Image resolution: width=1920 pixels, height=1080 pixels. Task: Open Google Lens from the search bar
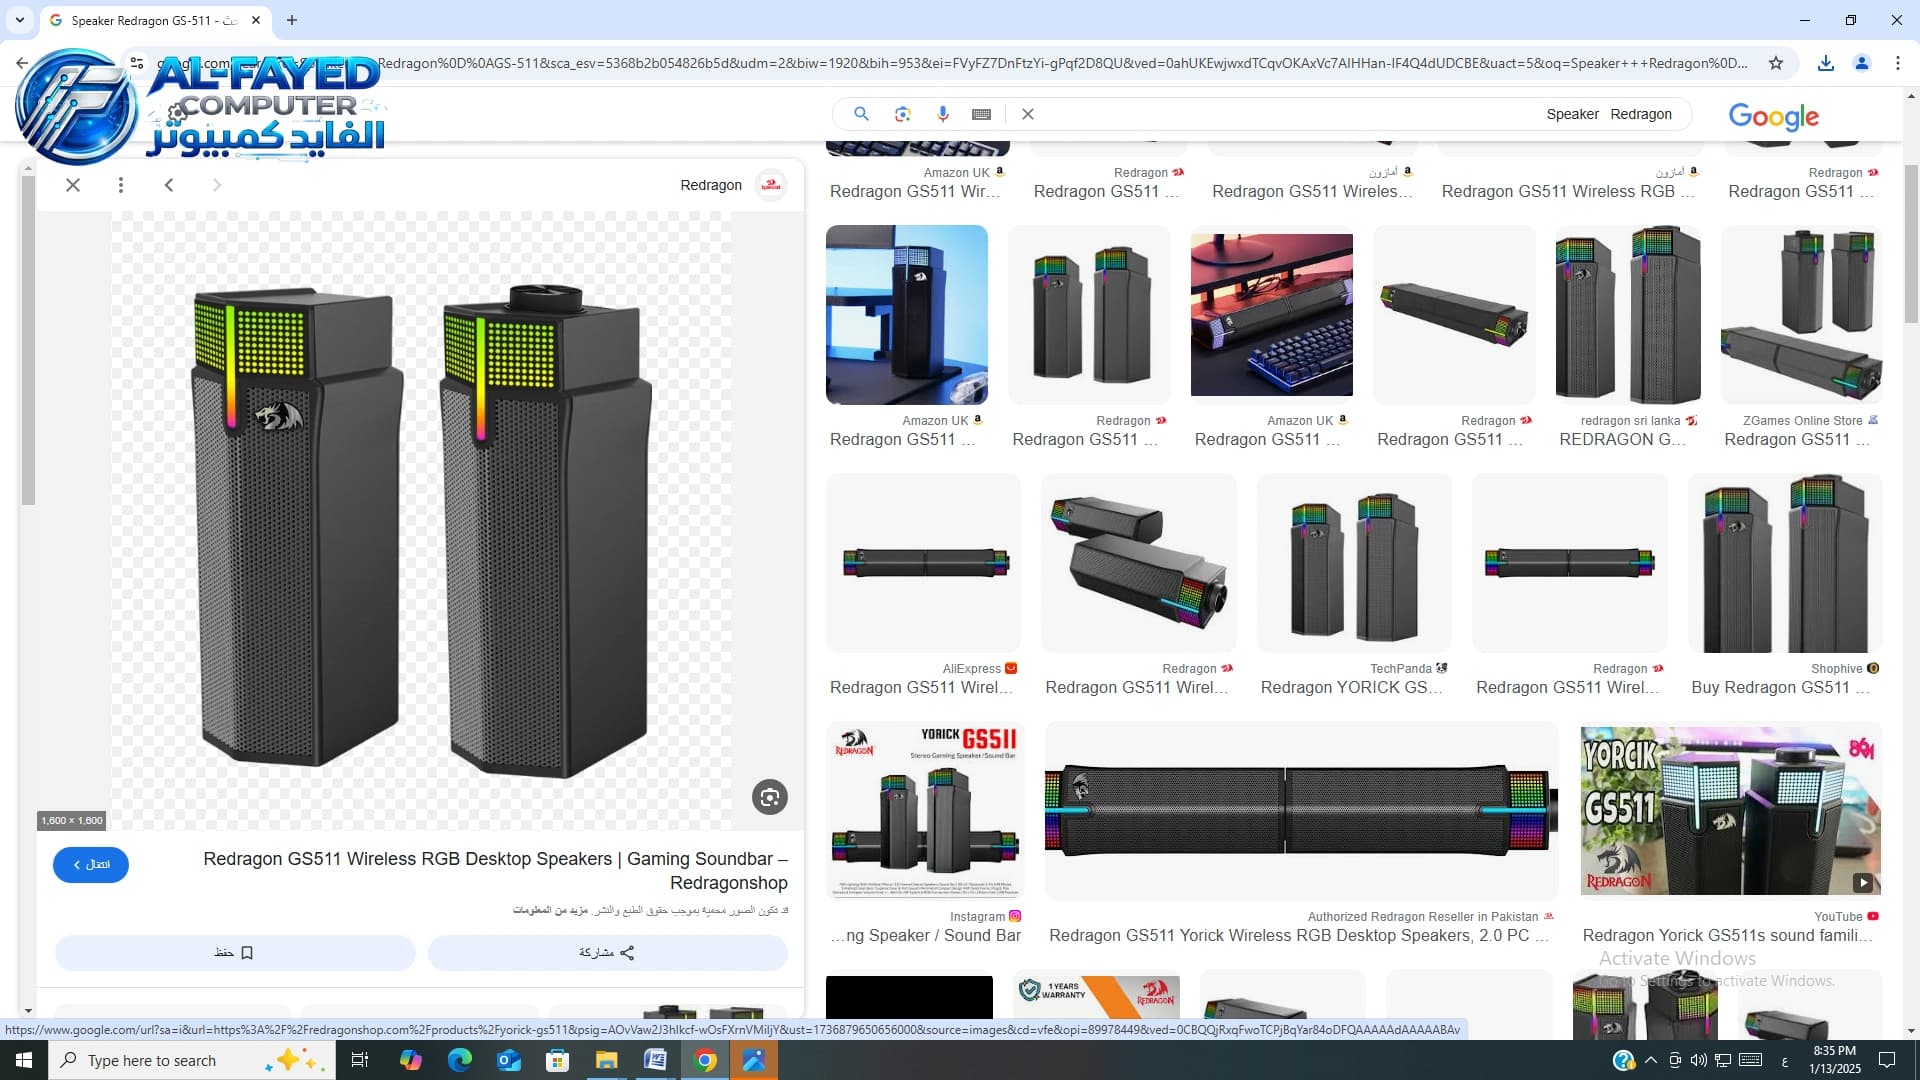point(902,114)
